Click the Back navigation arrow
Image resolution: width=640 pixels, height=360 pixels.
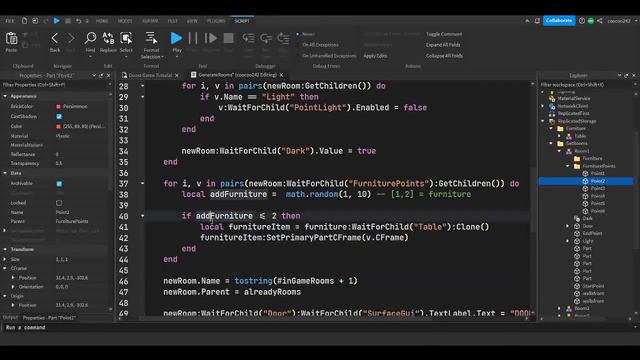(x=55, y=39)
